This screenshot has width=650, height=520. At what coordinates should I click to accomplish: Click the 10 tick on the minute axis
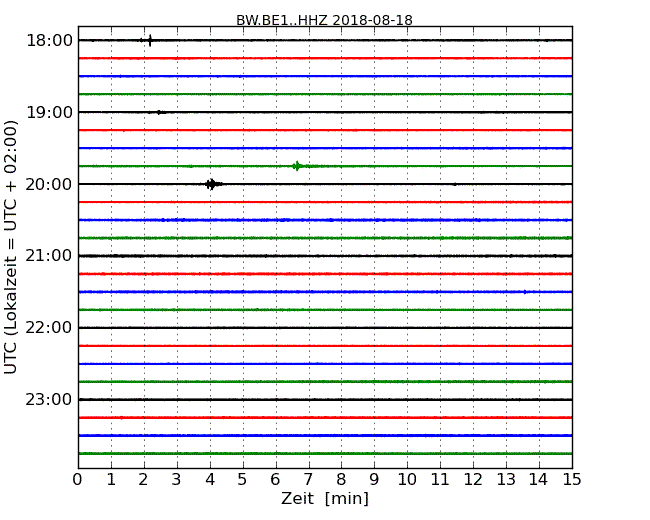click(x=407, y=480)
